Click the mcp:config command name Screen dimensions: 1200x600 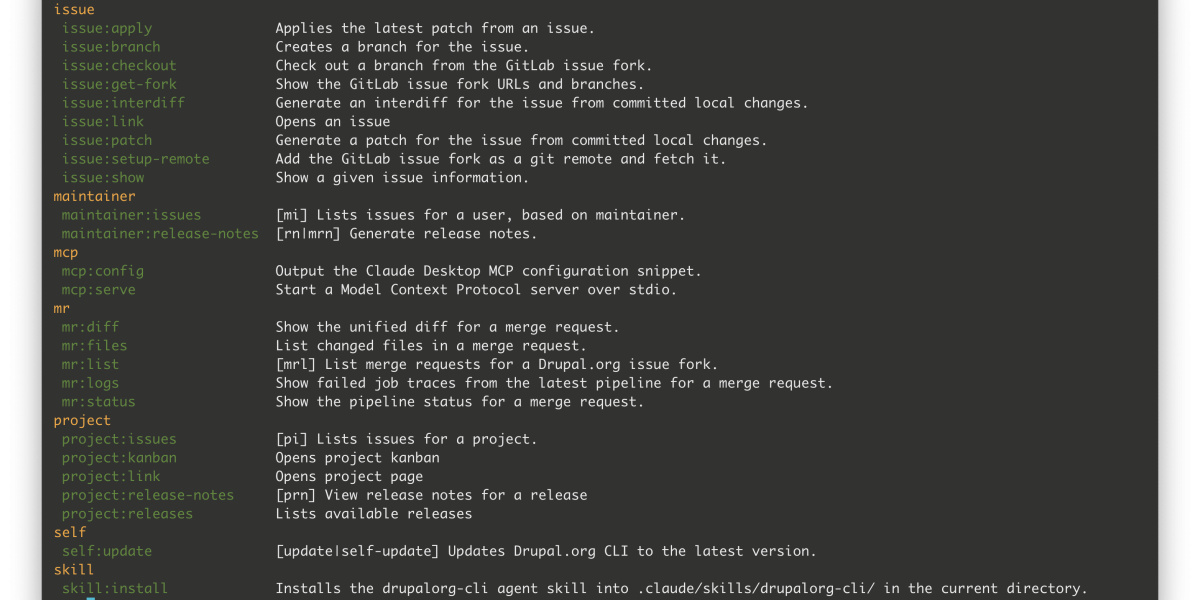pyautogui.click(x=102, y=271)
